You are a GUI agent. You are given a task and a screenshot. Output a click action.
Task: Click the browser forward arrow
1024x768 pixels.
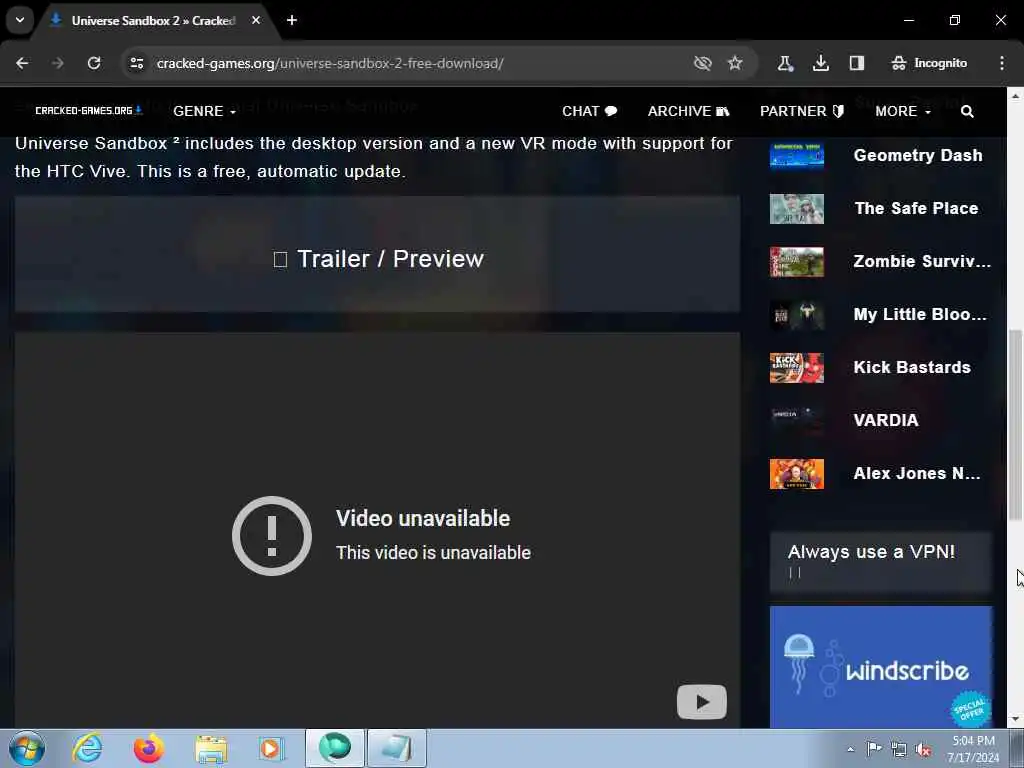[58, 63]
